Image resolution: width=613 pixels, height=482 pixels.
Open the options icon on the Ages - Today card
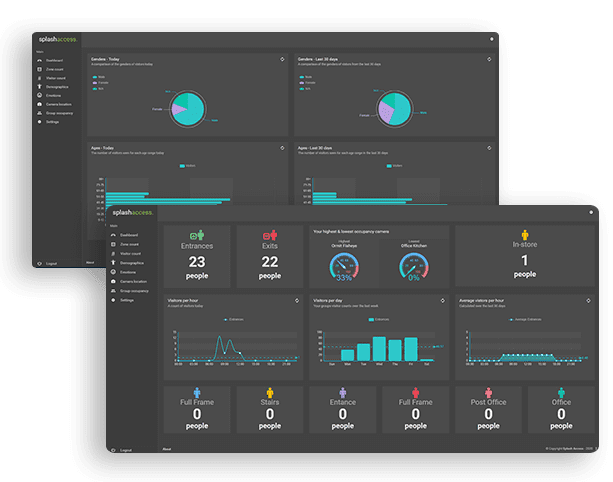point(282,148)
